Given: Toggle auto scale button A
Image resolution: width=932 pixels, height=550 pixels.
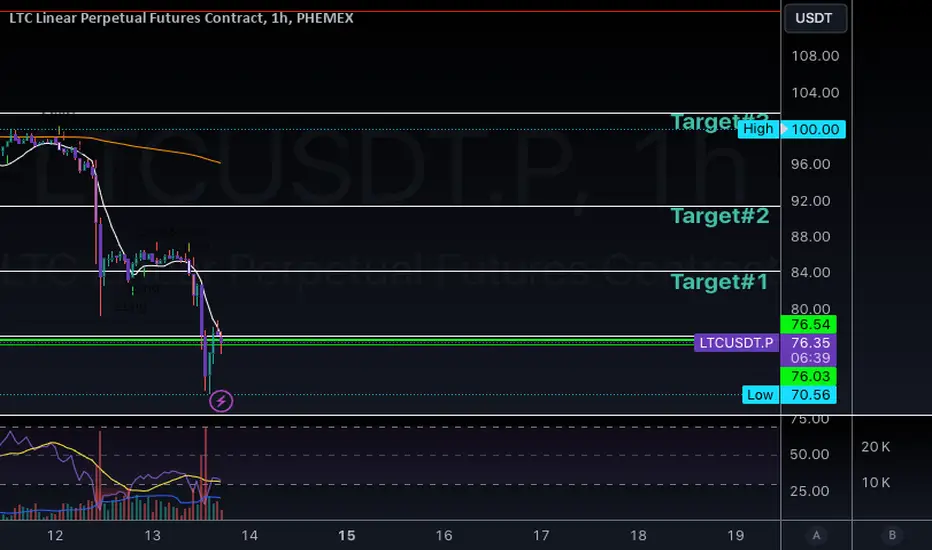Looking at the screenshot, I should pos(816,535).
